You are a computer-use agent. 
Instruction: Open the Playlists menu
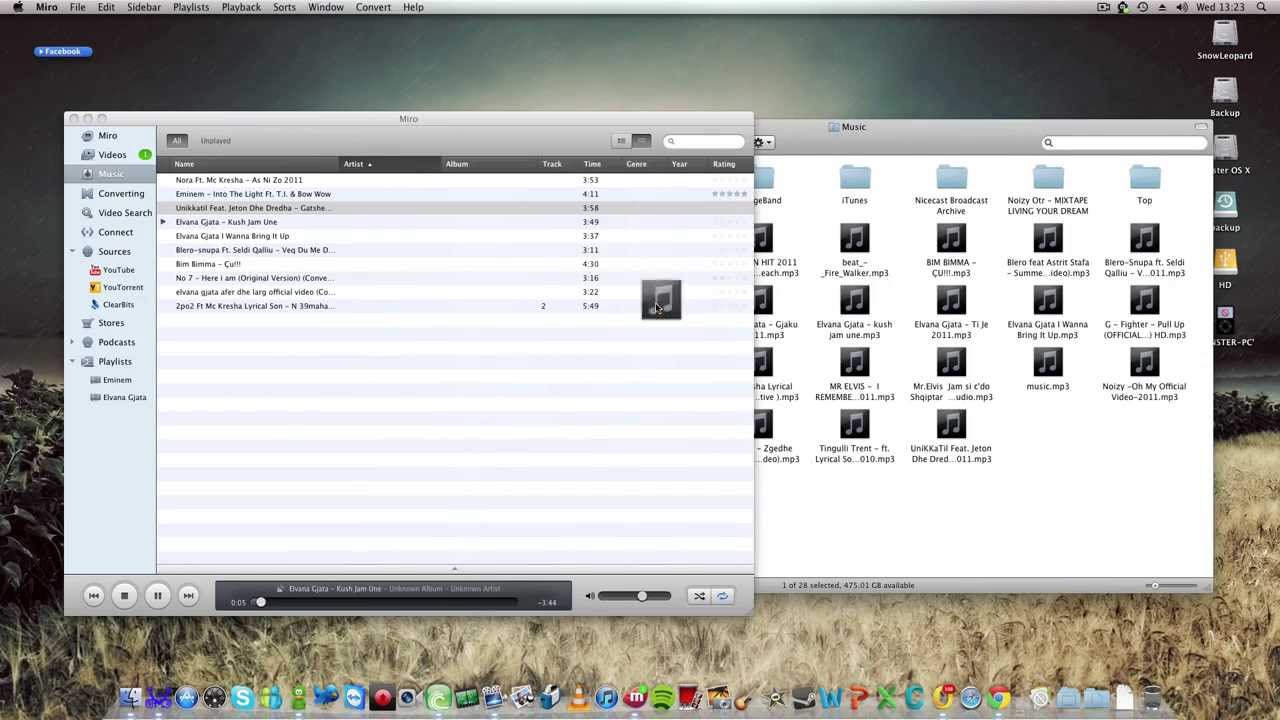[191, 7]
